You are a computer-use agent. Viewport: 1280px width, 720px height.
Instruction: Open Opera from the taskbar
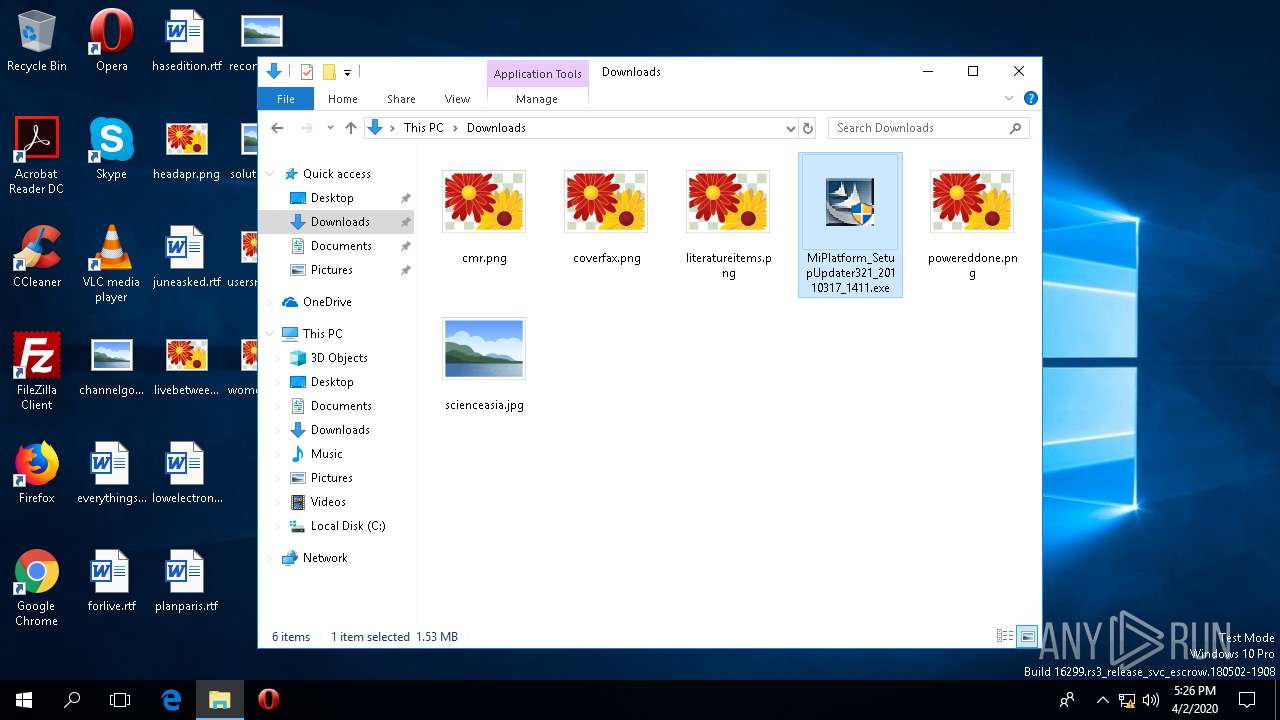pos(268,700)
